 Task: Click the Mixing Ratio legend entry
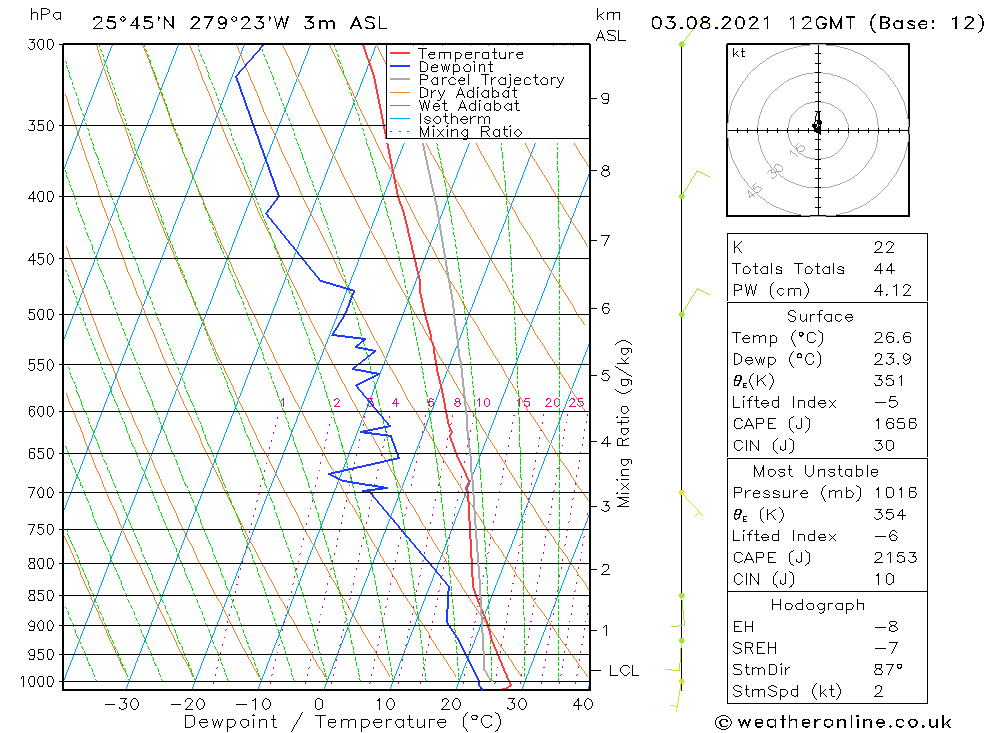[470, 132]
